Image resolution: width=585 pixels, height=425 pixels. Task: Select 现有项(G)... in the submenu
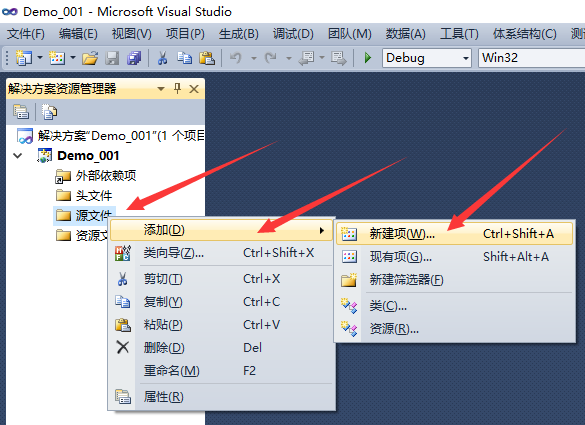click(454, 257)
